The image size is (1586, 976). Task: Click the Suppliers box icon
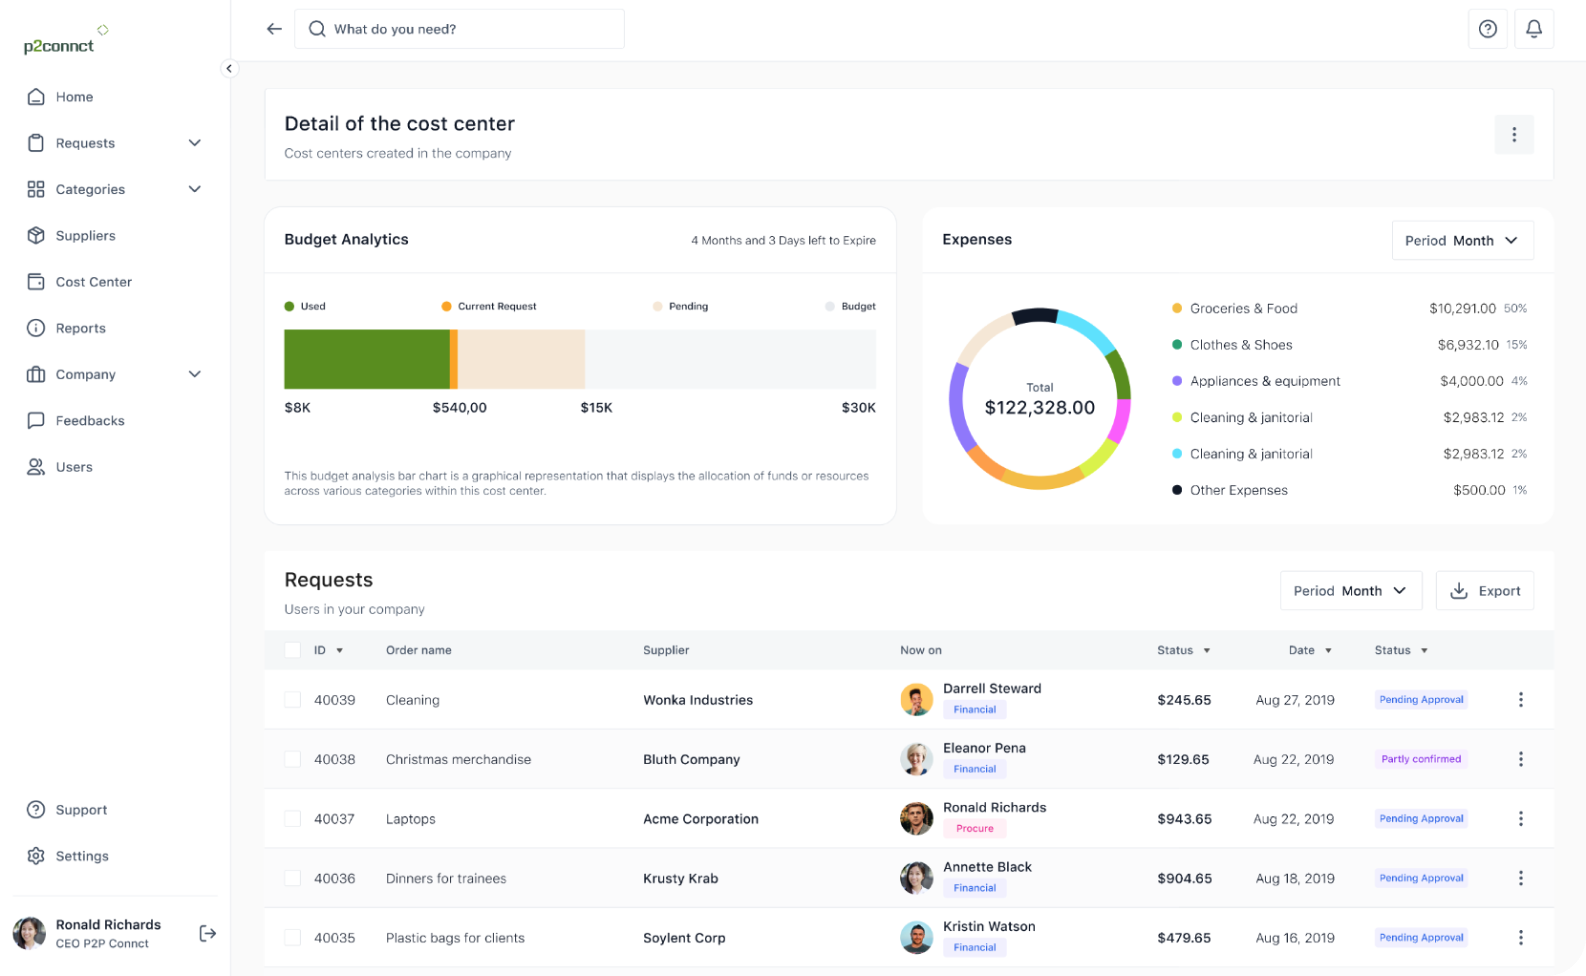coord(36,235)
